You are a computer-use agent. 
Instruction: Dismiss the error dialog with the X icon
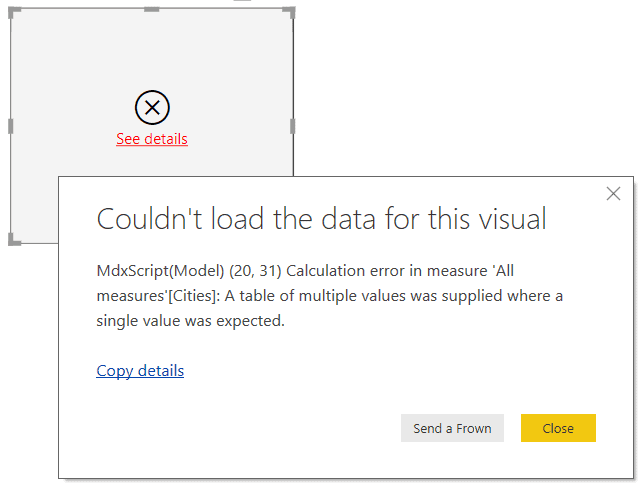tap(613, 194)
